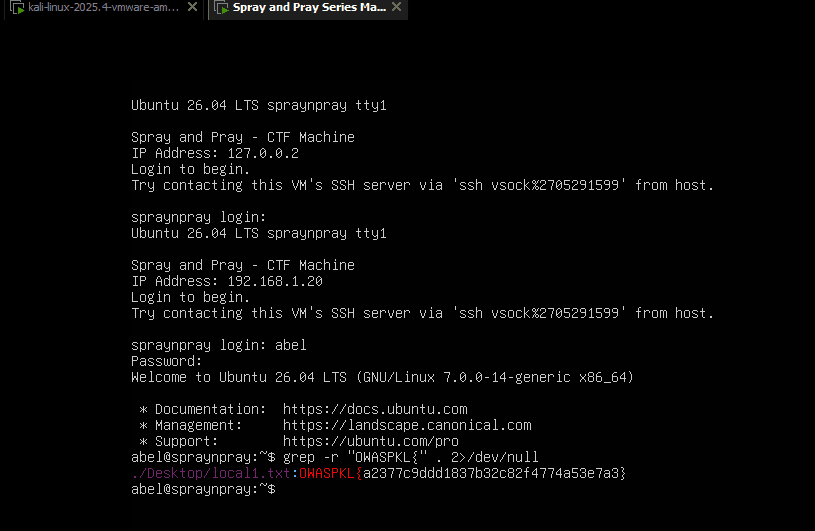Close the kali-linux-2025.4-vmware tab
This screenshot has height=531, width=815.
click(192, 7)
